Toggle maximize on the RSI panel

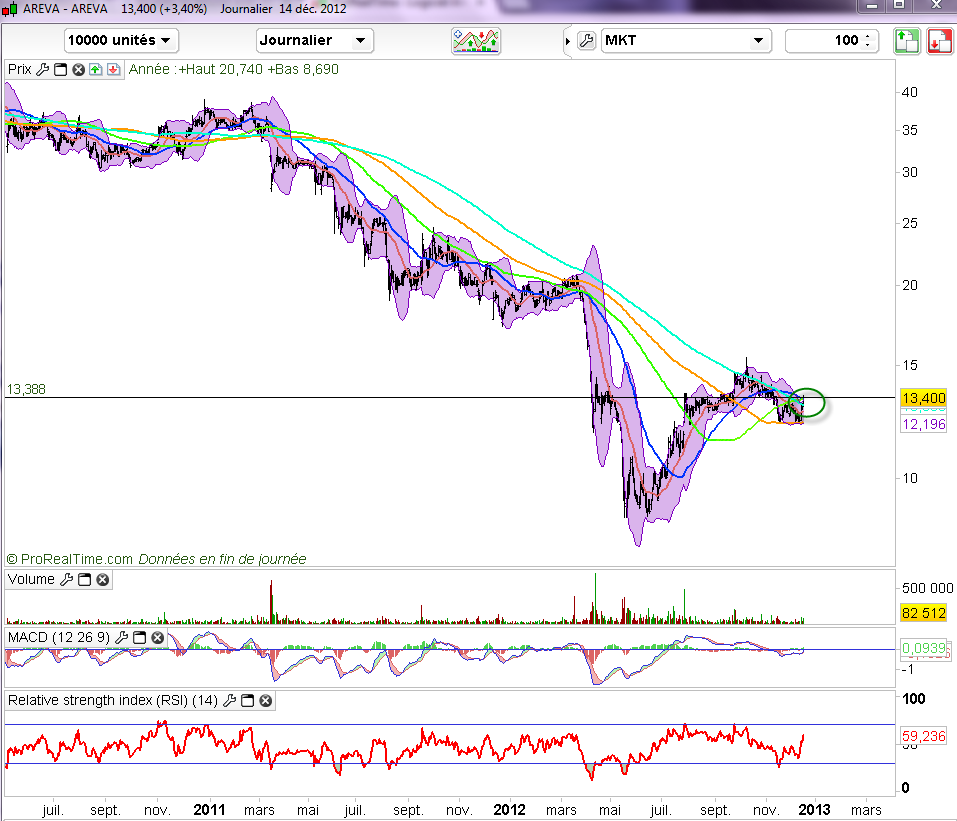click(247, 701)
